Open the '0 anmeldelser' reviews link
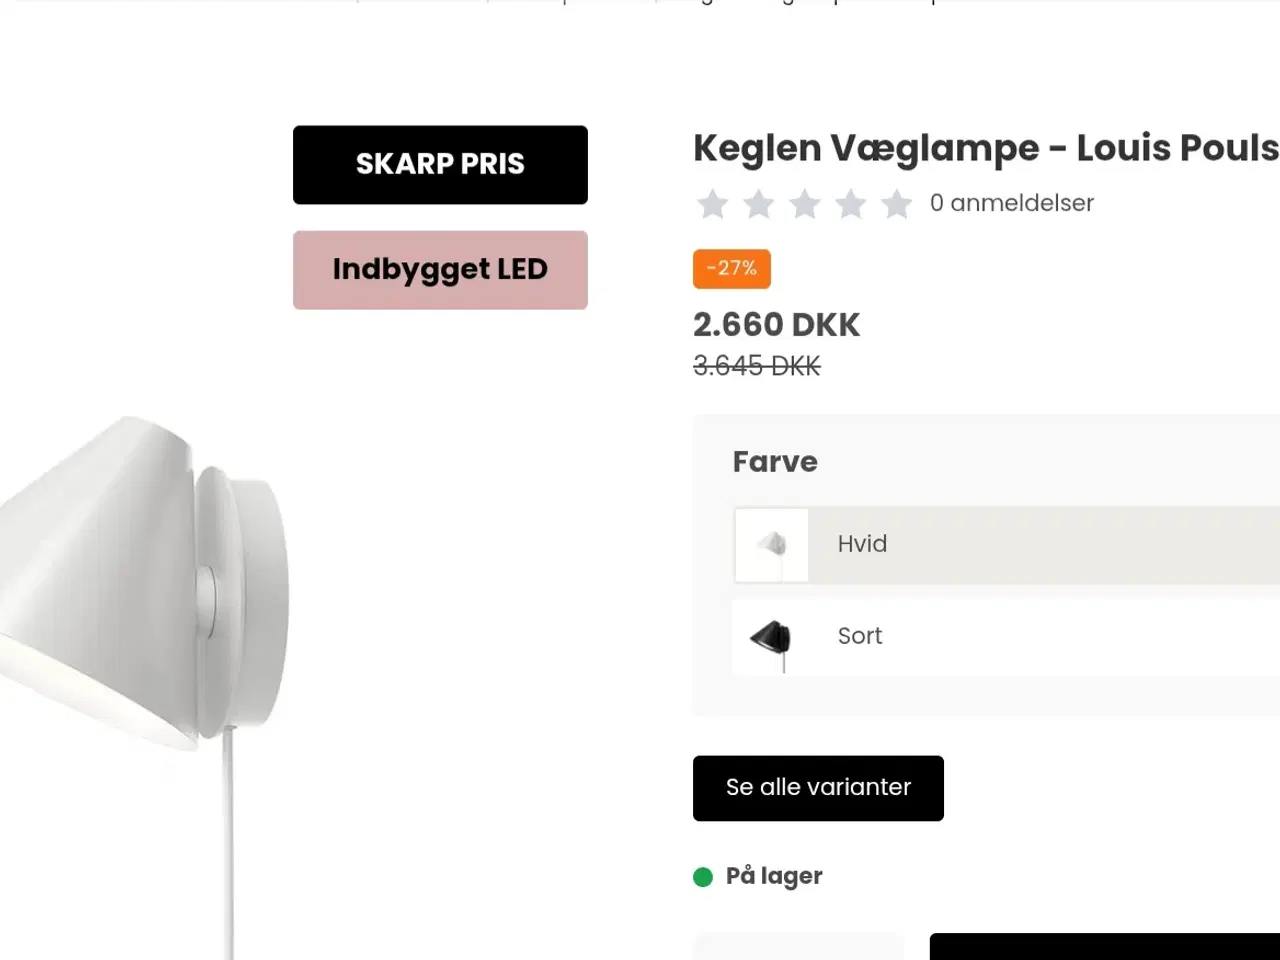The width and height of the screenshot is (1280, 960). 1012,203
